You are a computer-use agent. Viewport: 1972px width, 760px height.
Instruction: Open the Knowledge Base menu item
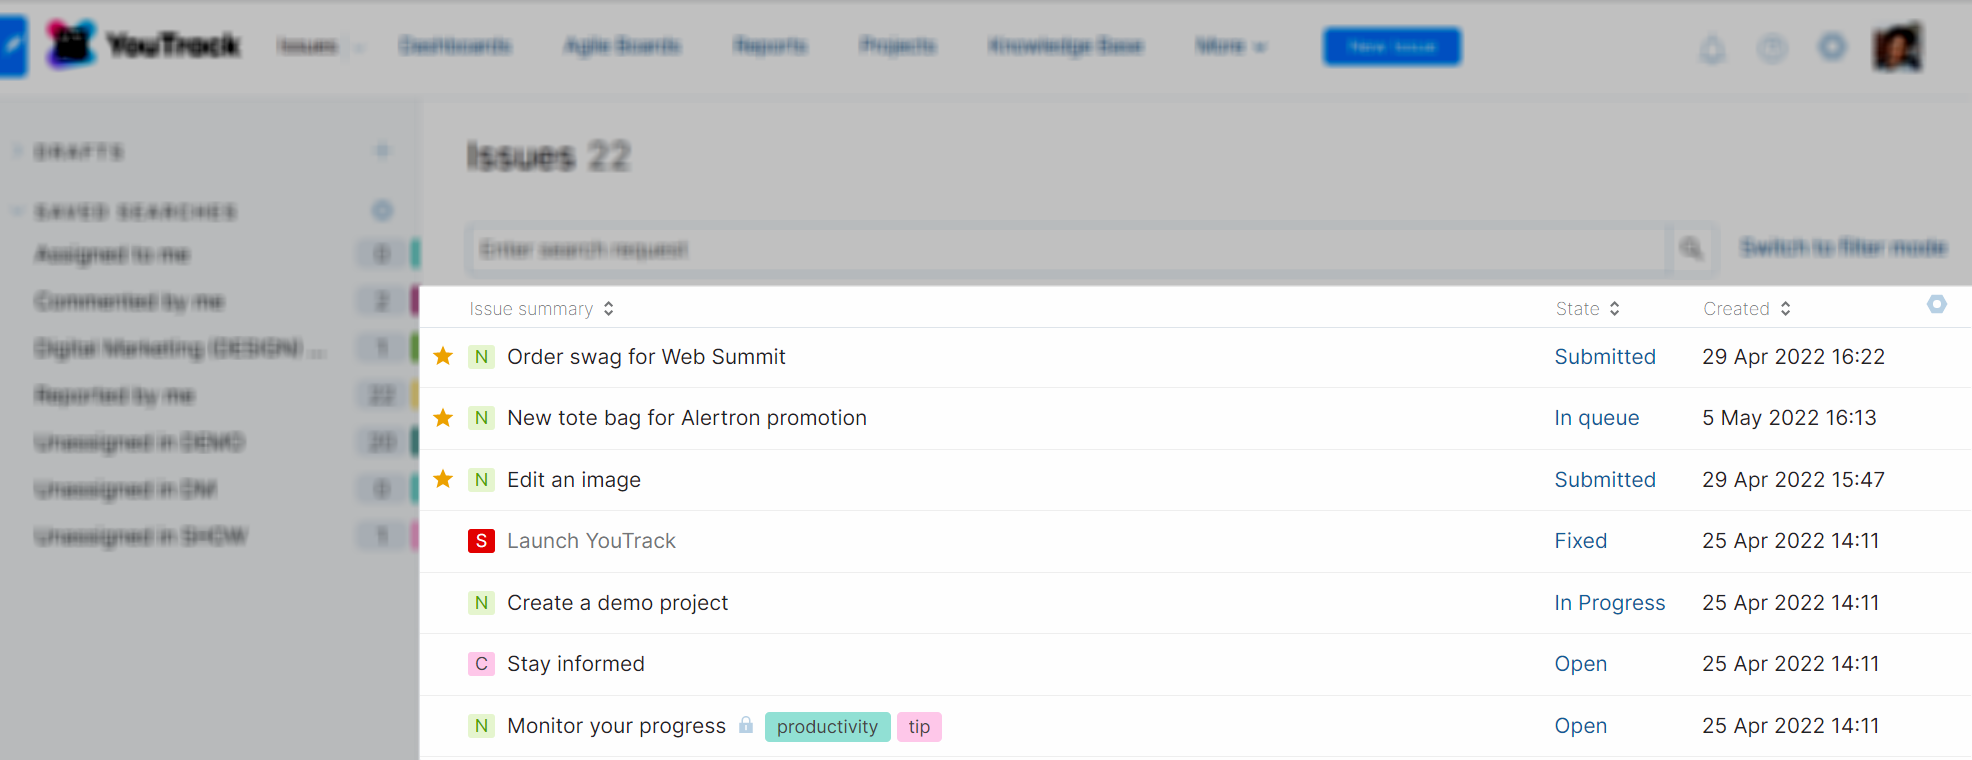coord(1065,46)
